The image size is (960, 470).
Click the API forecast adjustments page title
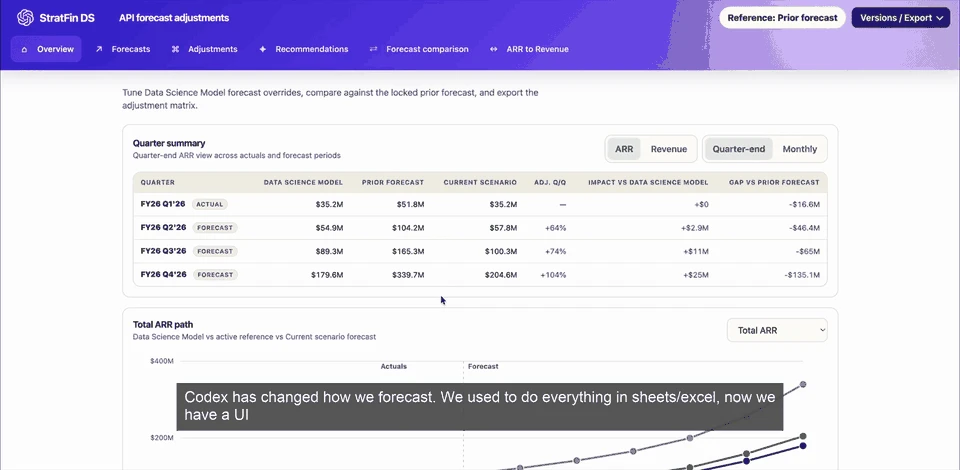point(174,18)
